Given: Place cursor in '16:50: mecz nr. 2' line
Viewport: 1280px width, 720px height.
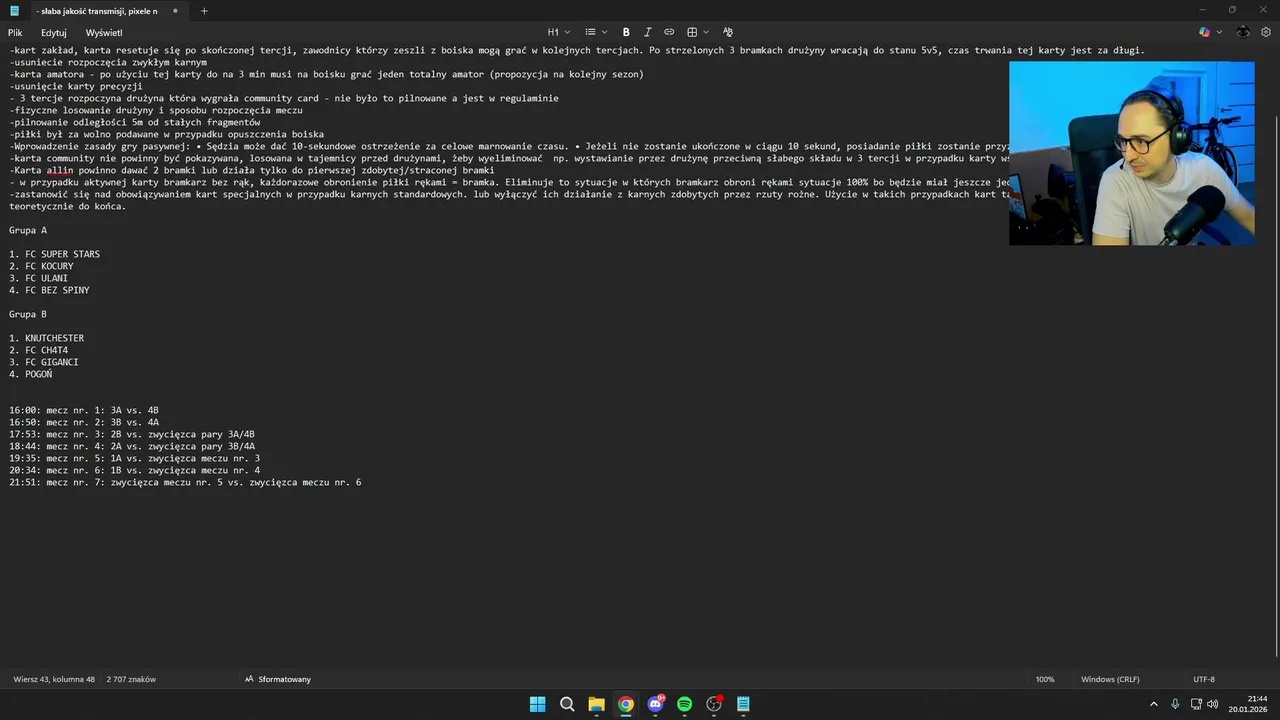Looking at the screenshot, I should tap(84, 422).
